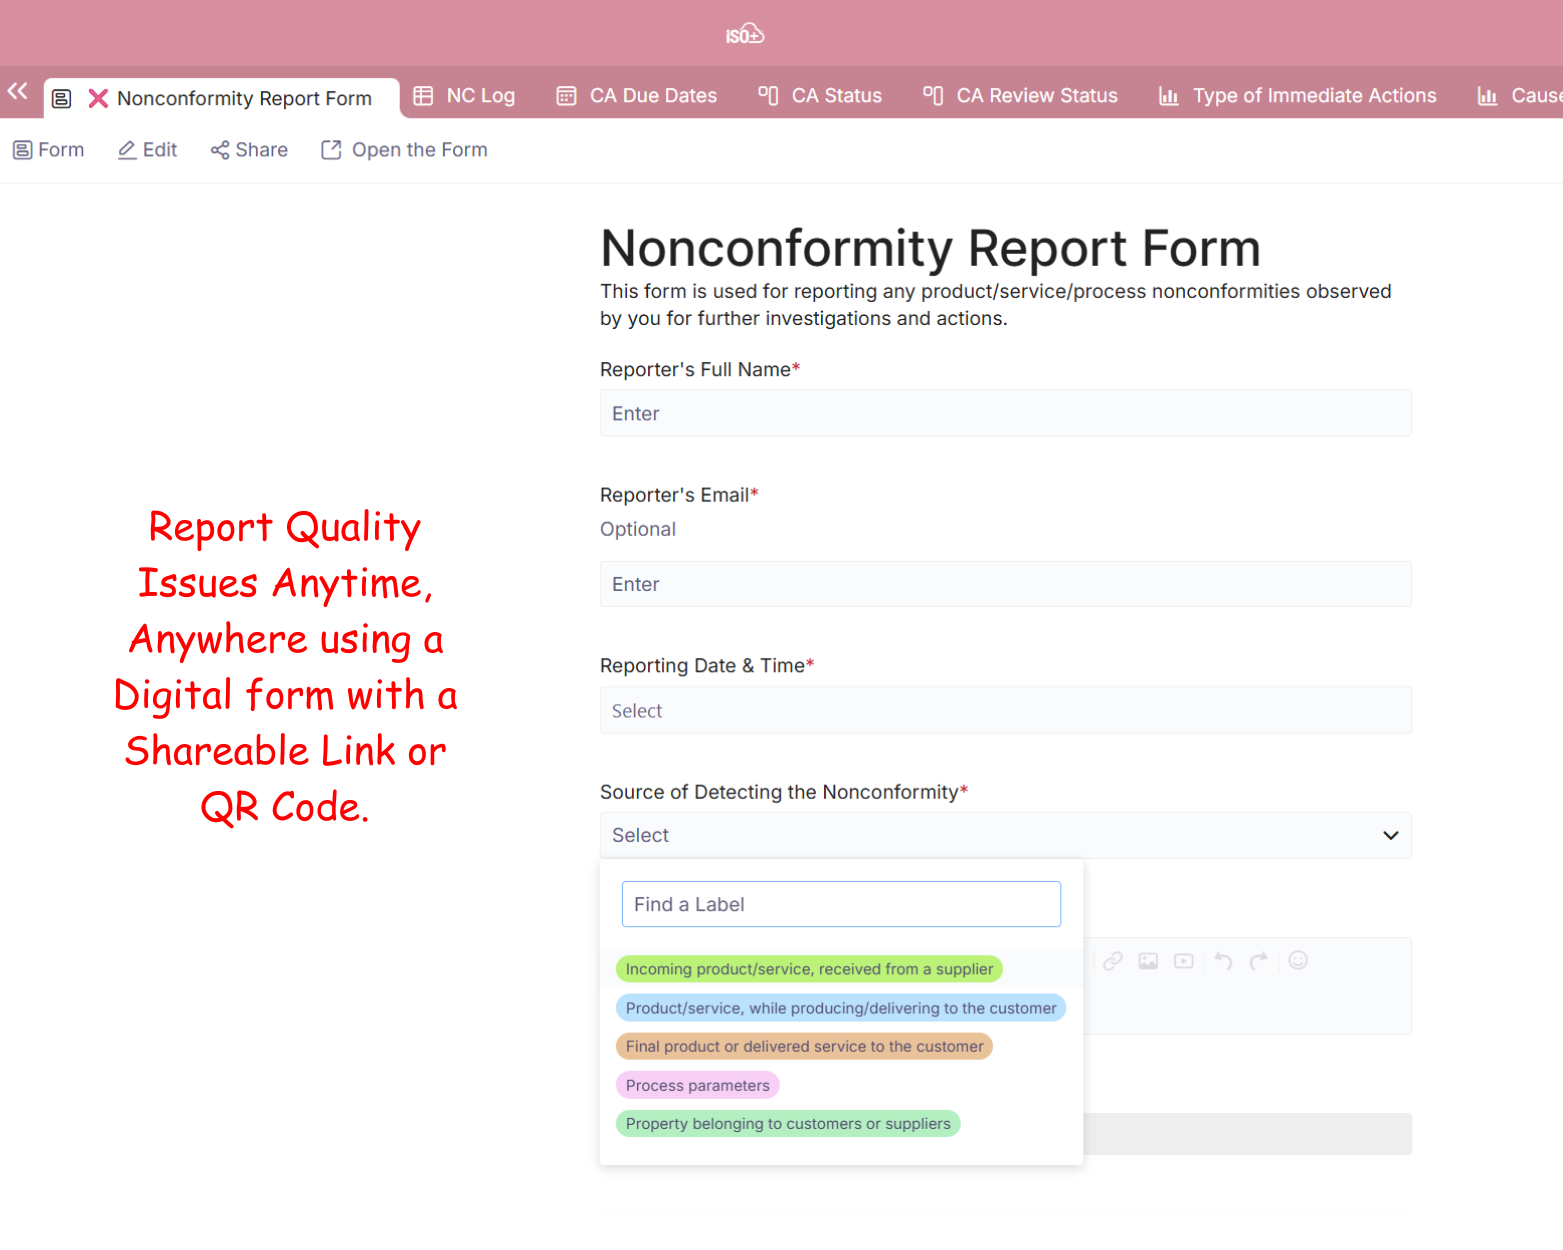Click the insert image icon

click(x=1148, y=961)
